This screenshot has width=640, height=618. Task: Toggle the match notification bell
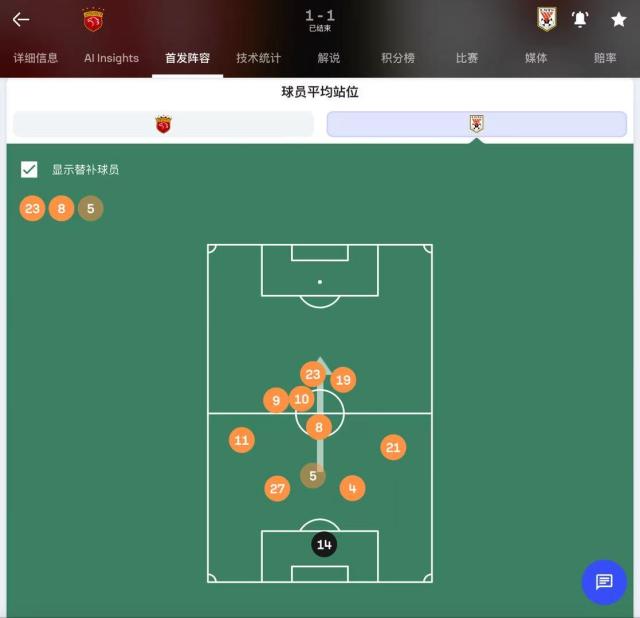click(x=580, y=19)
